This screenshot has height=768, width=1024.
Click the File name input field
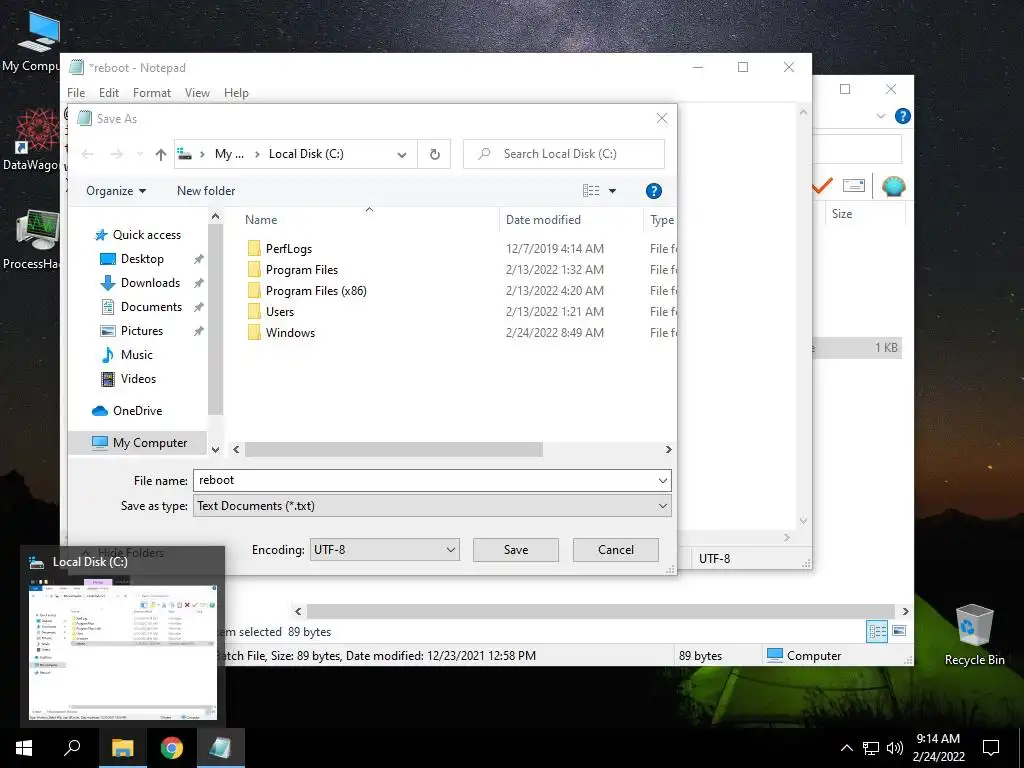tap(426, 480)
